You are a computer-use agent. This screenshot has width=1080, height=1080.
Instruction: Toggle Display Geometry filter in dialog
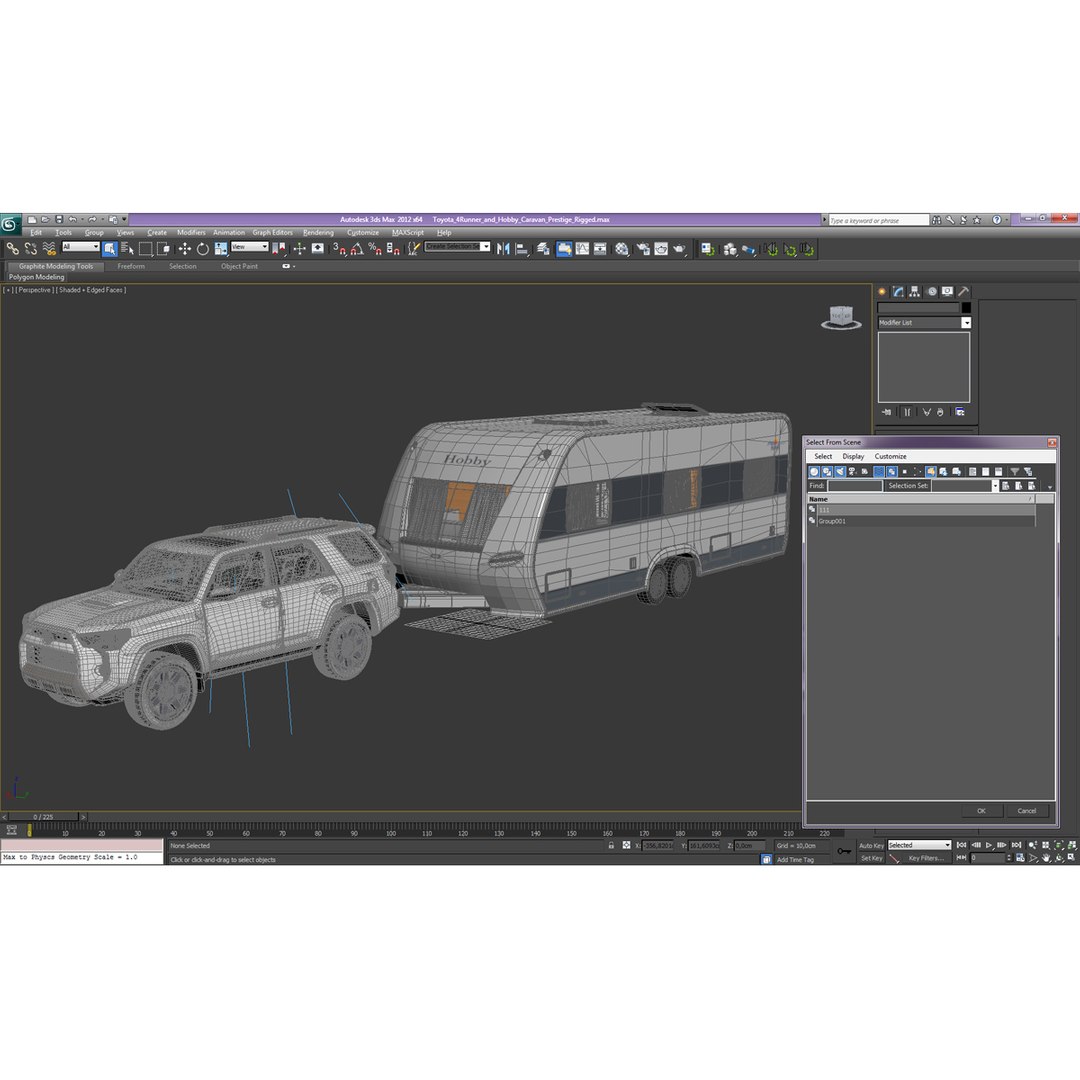tap(813, 472)
